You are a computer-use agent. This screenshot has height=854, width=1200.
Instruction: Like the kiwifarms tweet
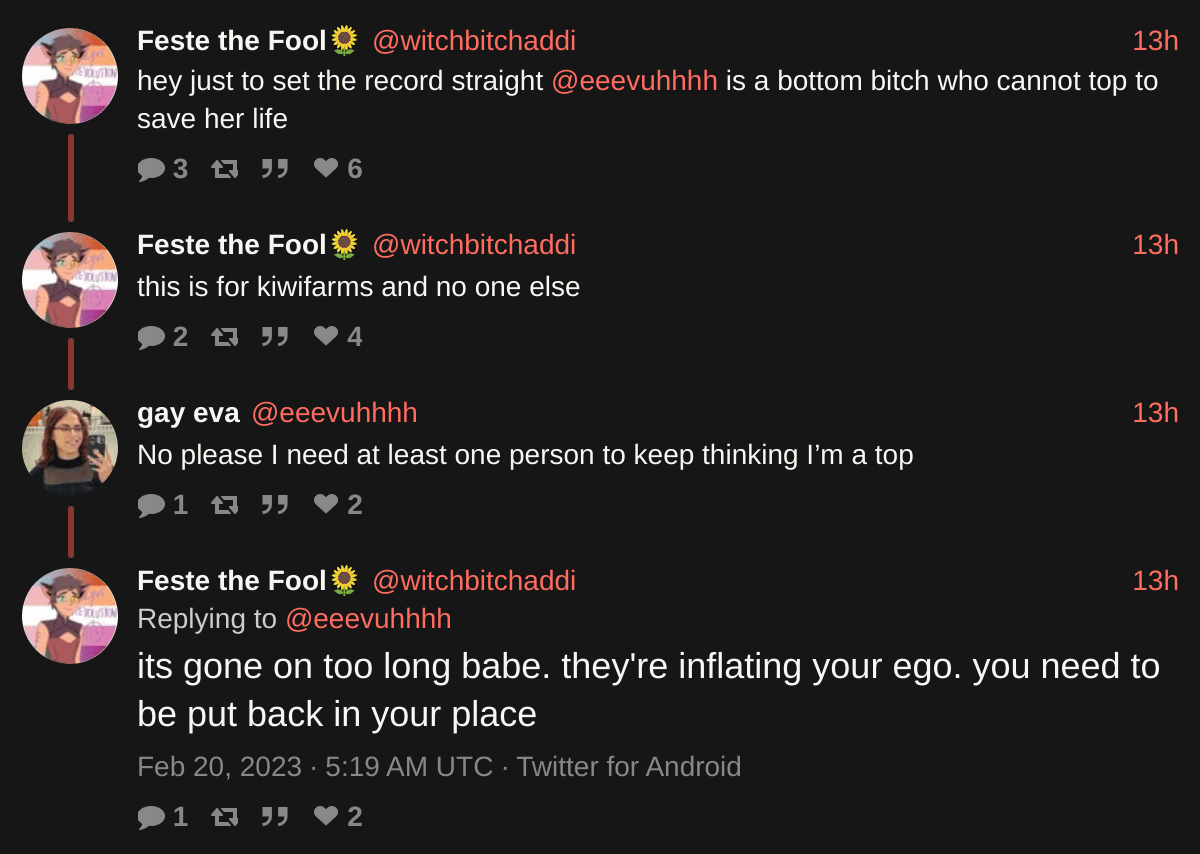(x=326, y=336)
